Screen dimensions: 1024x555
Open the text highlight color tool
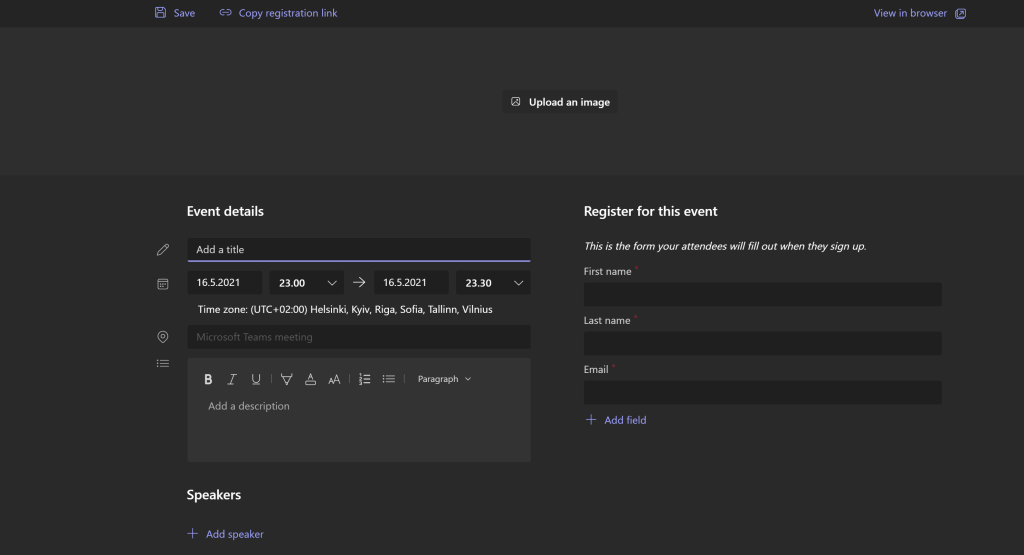(x=286, y=379)
